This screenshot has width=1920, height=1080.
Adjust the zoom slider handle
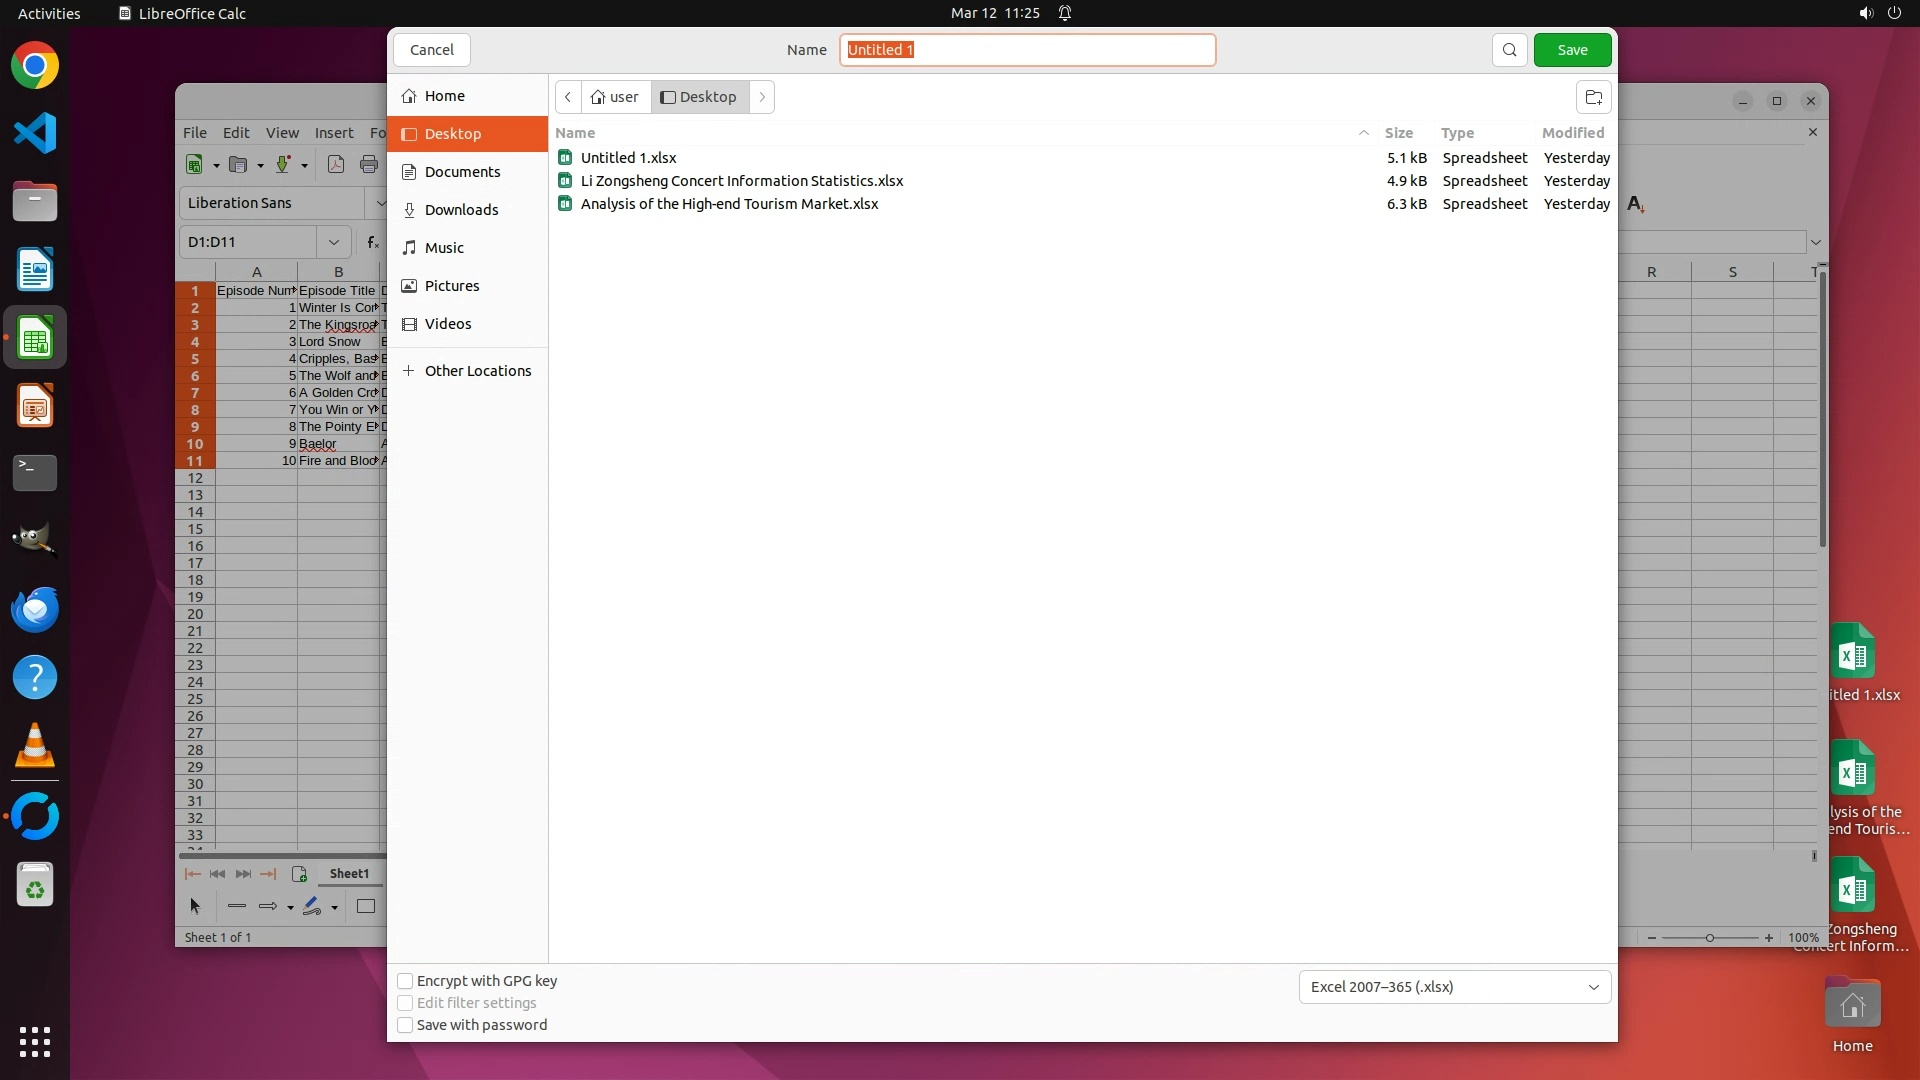pos(1710,938)
